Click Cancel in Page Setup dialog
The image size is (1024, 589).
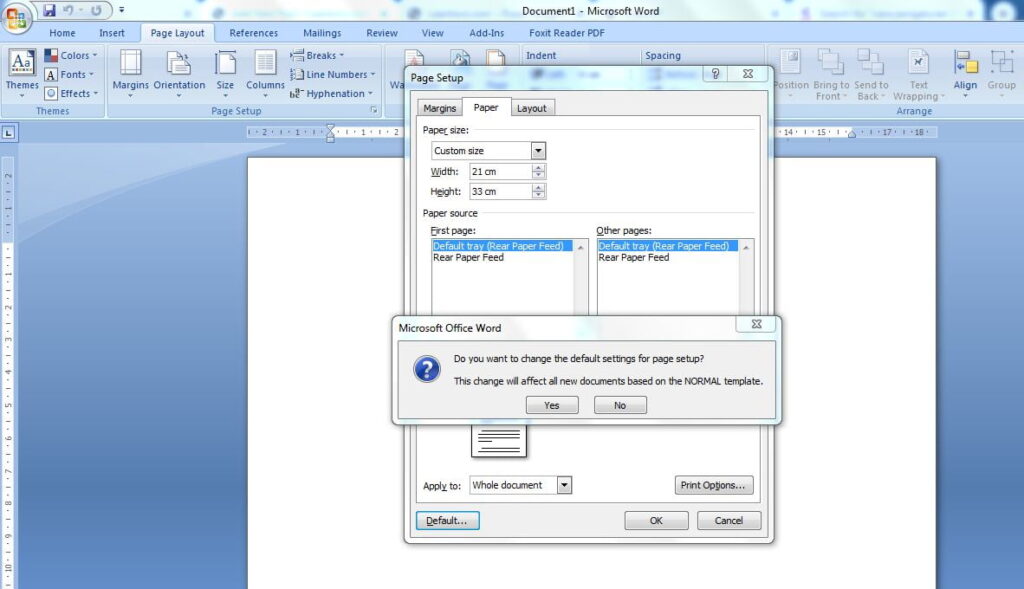pos(729,520)
